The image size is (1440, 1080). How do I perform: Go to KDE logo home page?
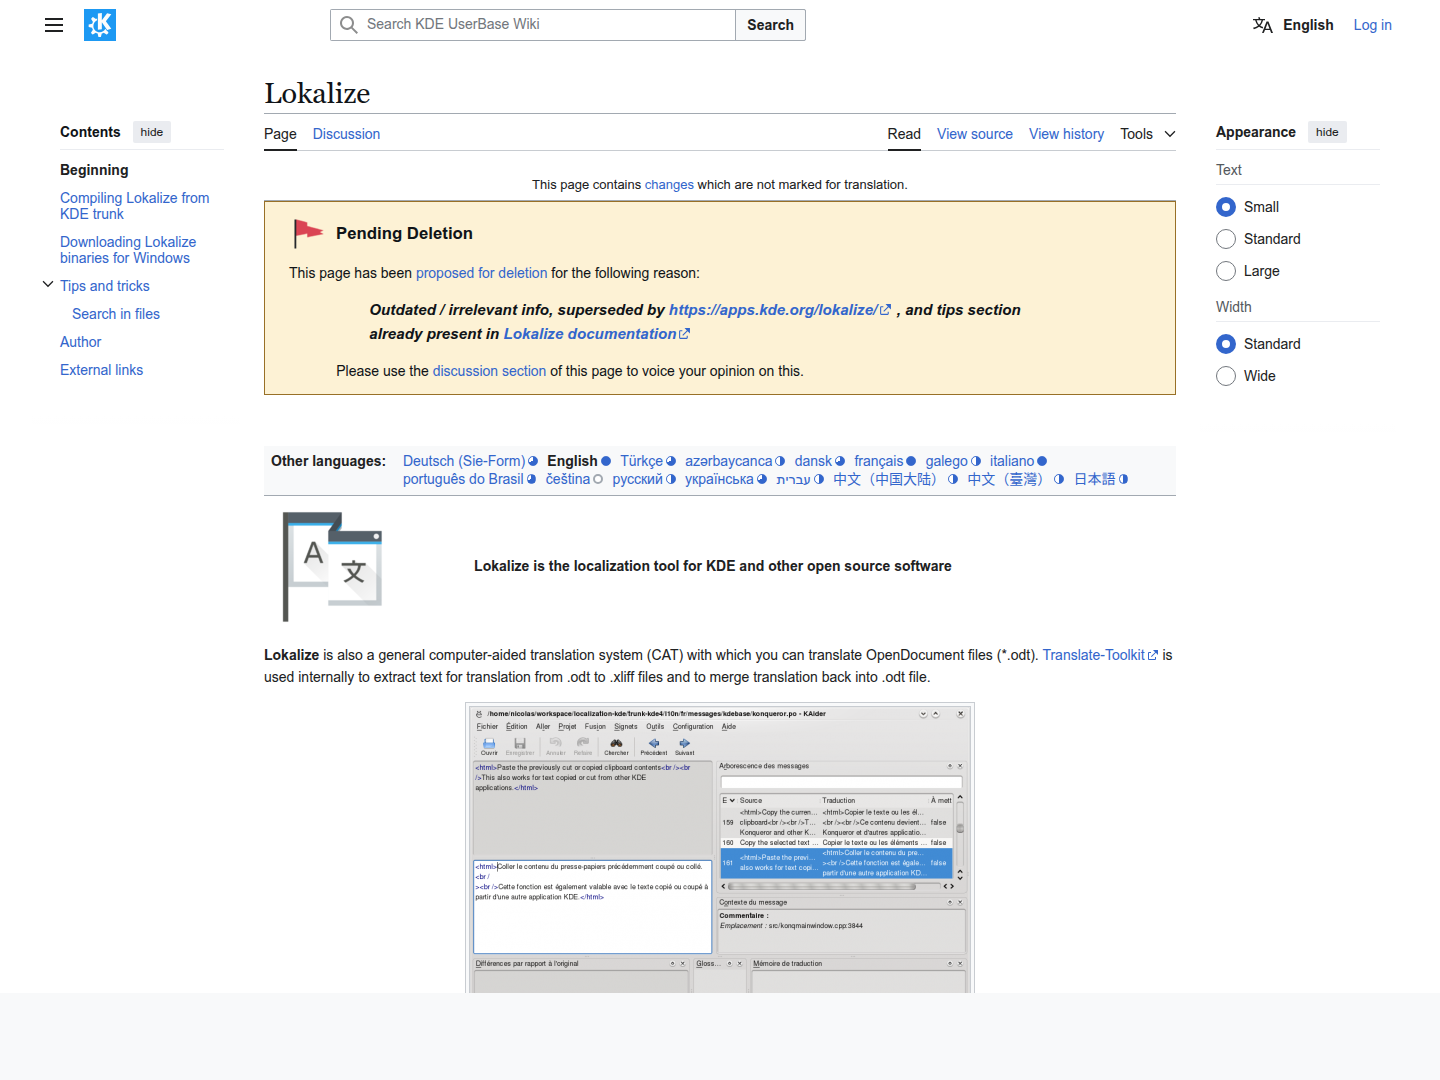[100, 25]
